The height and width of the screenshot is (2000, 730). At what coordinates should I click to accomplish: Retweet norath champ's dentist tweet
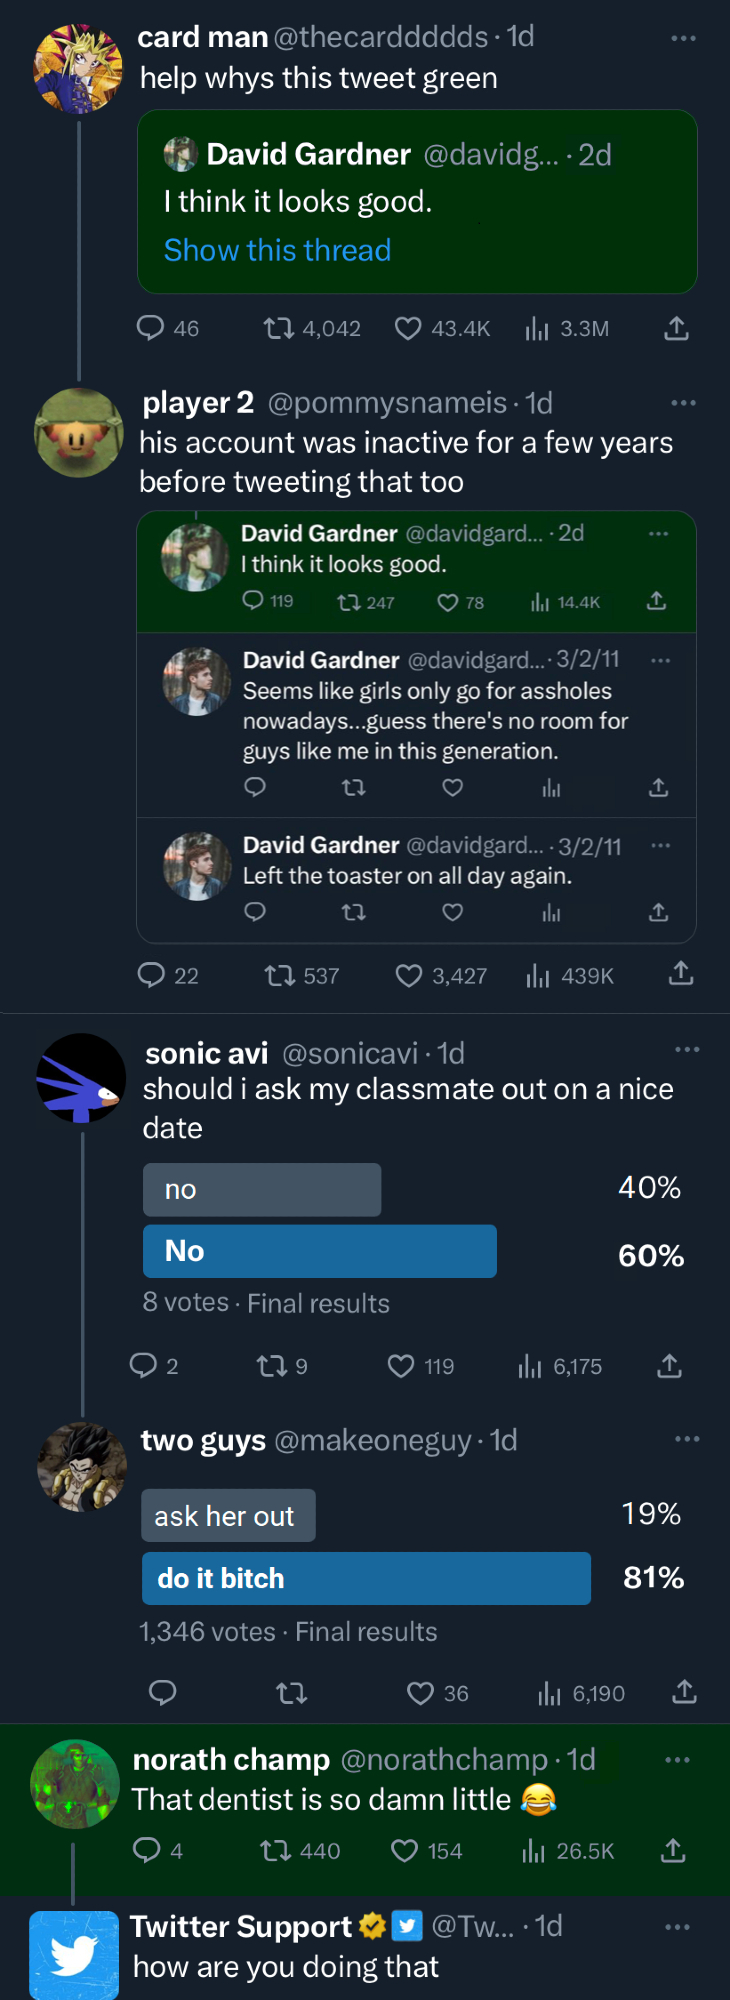(x=275, y=1851)
